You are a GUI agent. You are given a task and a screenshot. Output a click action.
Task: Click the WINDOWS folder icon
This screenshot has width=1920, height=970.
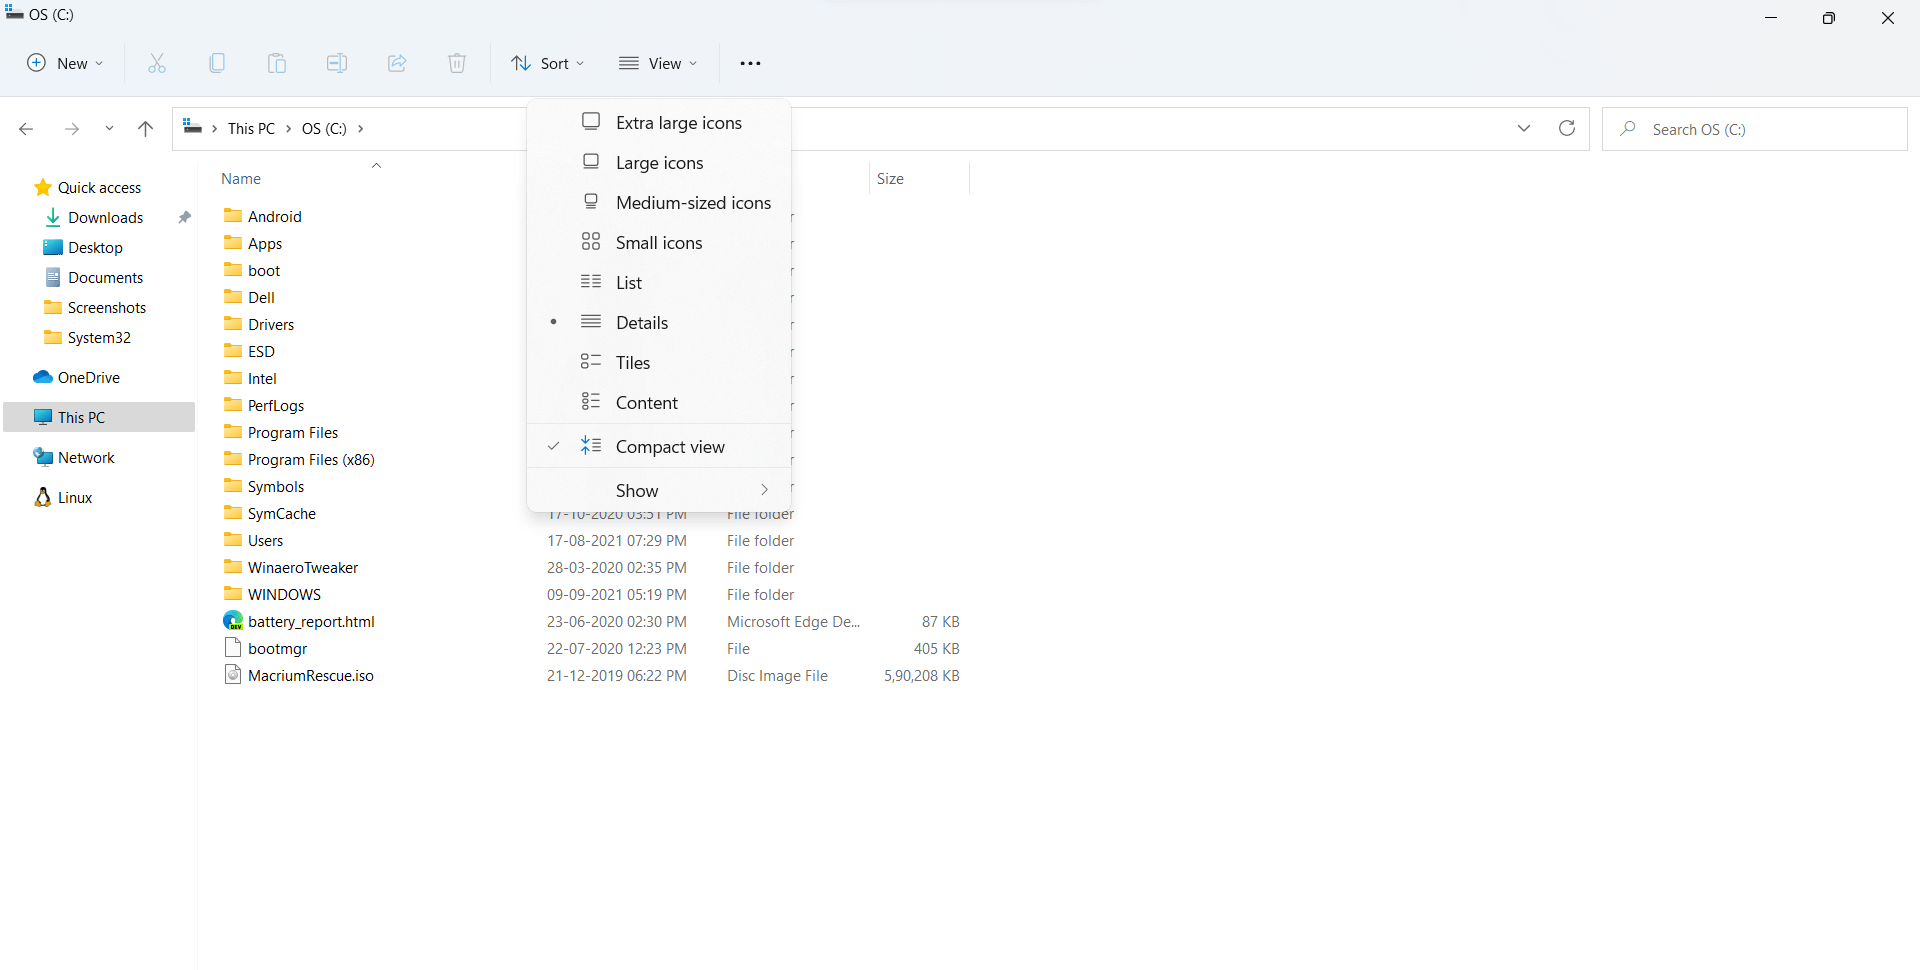(233, 594)
